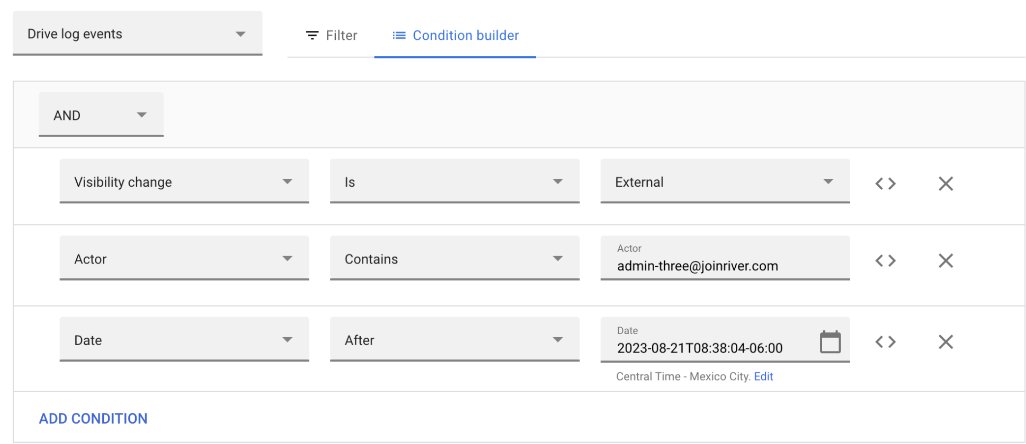The image size is (1026, 444).
Task: Open the Drive log events data source dropdown
Action: point(137,33)
